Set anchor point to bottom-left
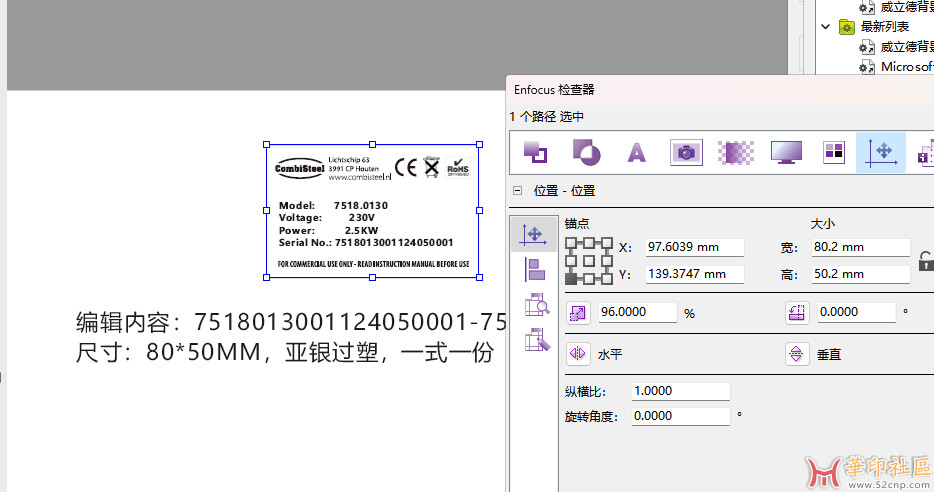 click(x=571, y=278)
